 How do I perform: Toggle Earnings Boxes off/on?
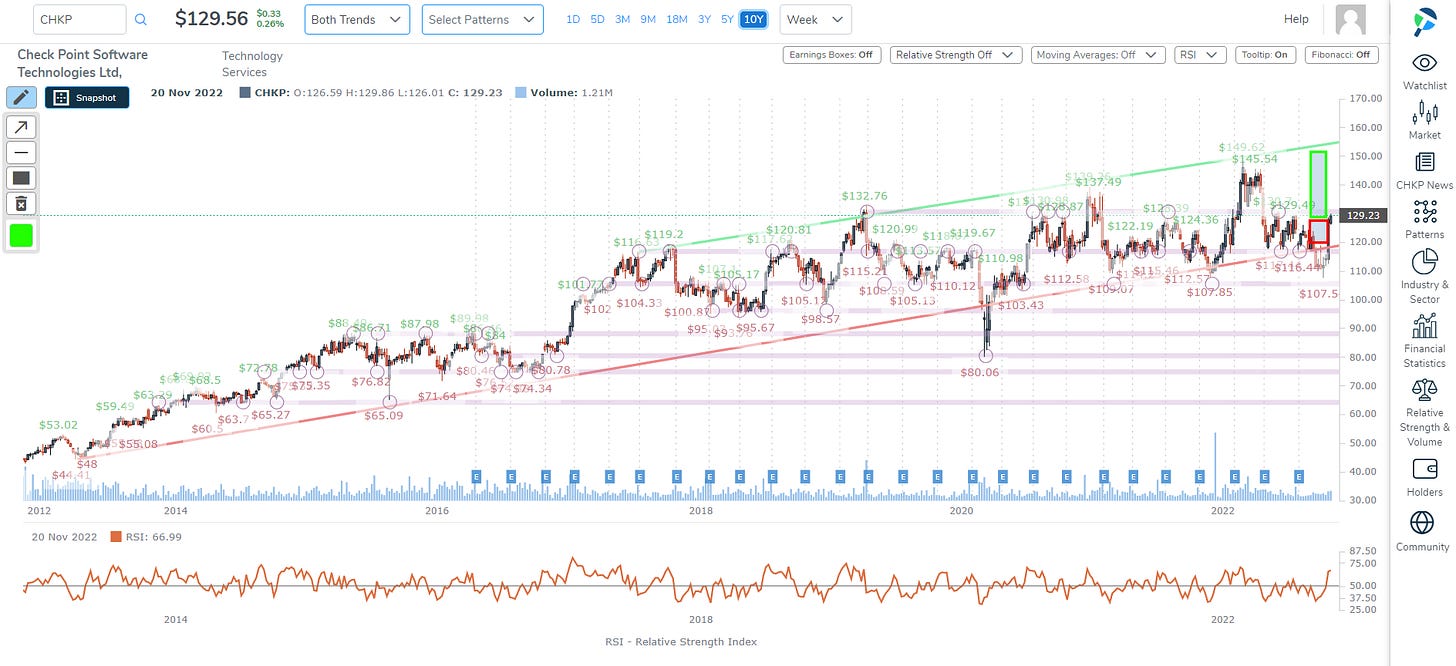(x=832, y=55)
